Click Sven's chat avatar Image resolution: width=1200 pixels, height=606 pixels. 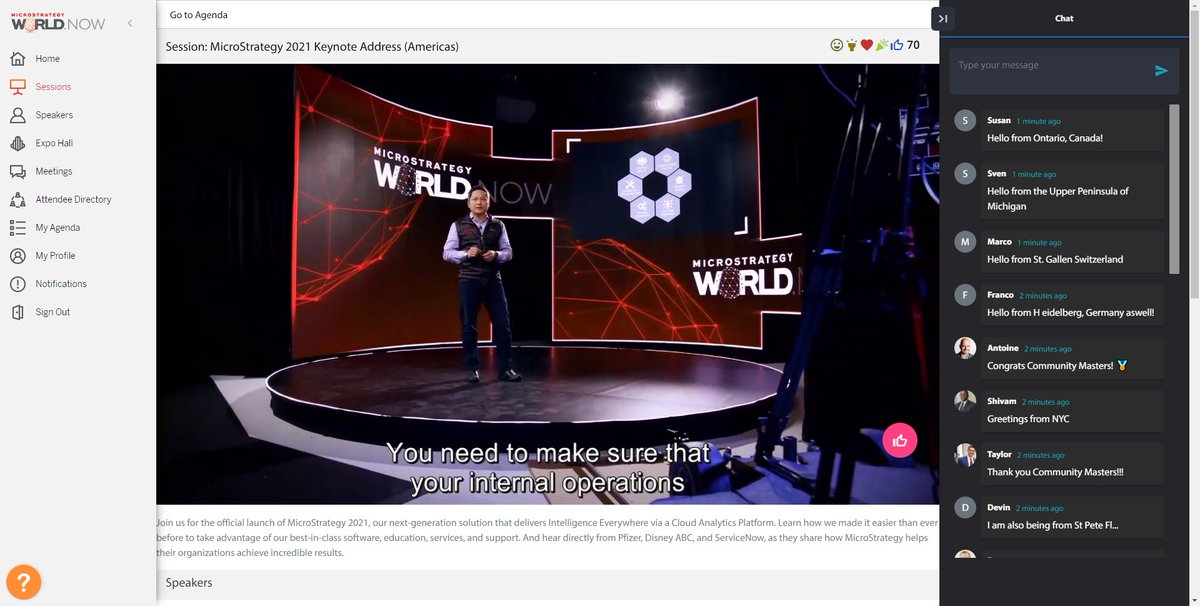(x=965, y=174)
